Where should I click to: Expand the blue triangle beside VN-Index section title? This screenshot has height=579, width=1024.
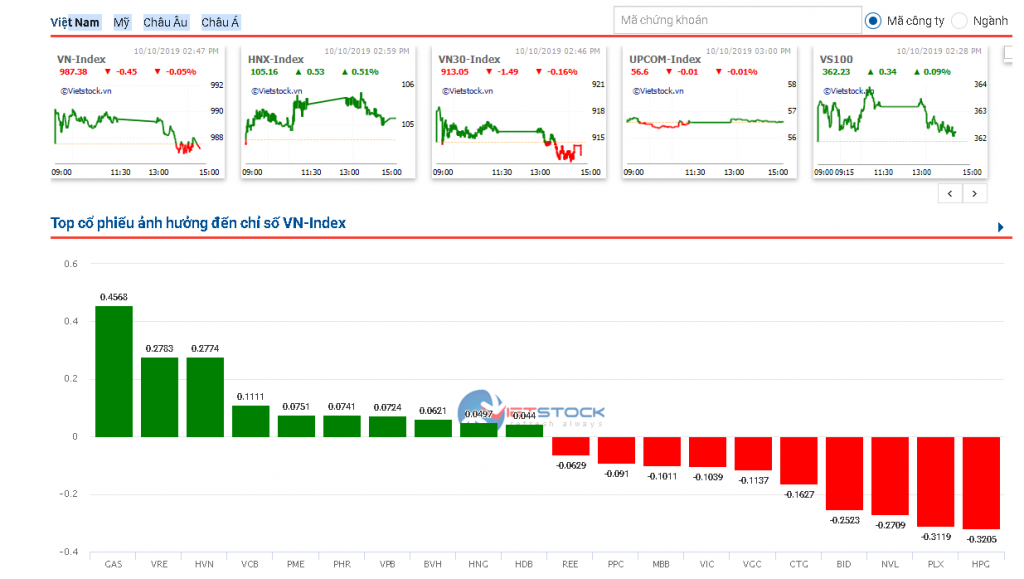pos(1001,228)
